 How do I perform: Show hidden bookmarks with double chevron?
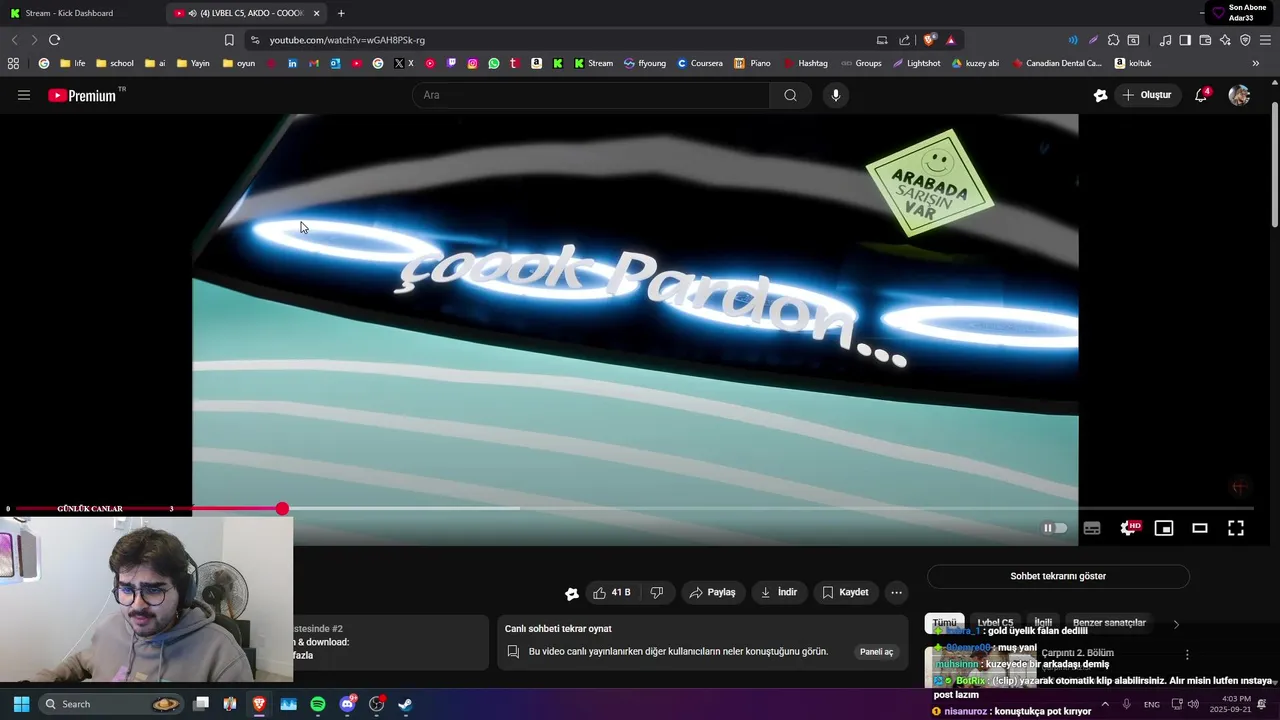tap(1256, 63)
